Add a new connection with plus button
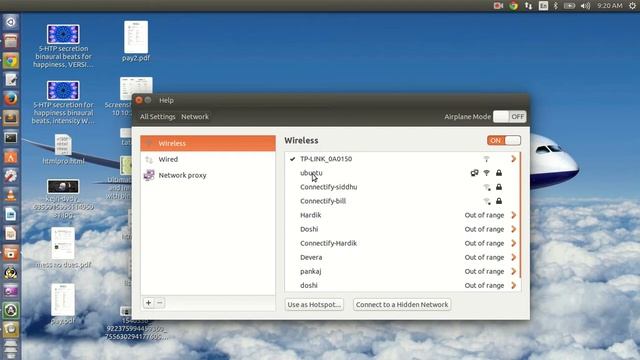640x360 pixels. (x=149, y=303)
